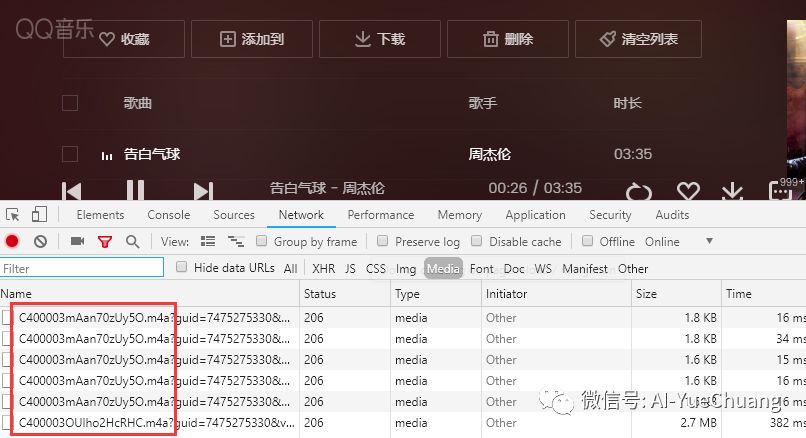Open the Audits tab
The height and width of the screenshot is (438, 806).
pos(672,215)
